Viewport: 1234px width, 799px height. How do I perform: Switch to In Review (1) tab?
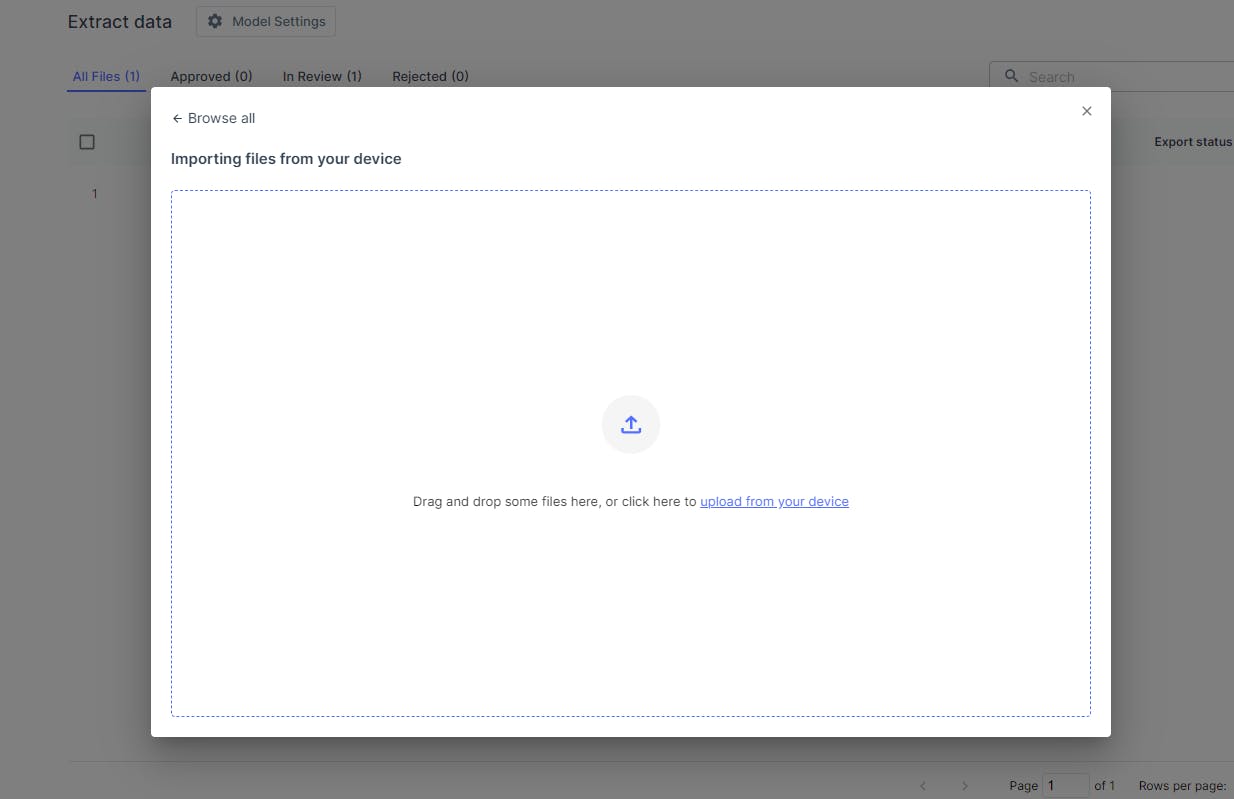322,76
